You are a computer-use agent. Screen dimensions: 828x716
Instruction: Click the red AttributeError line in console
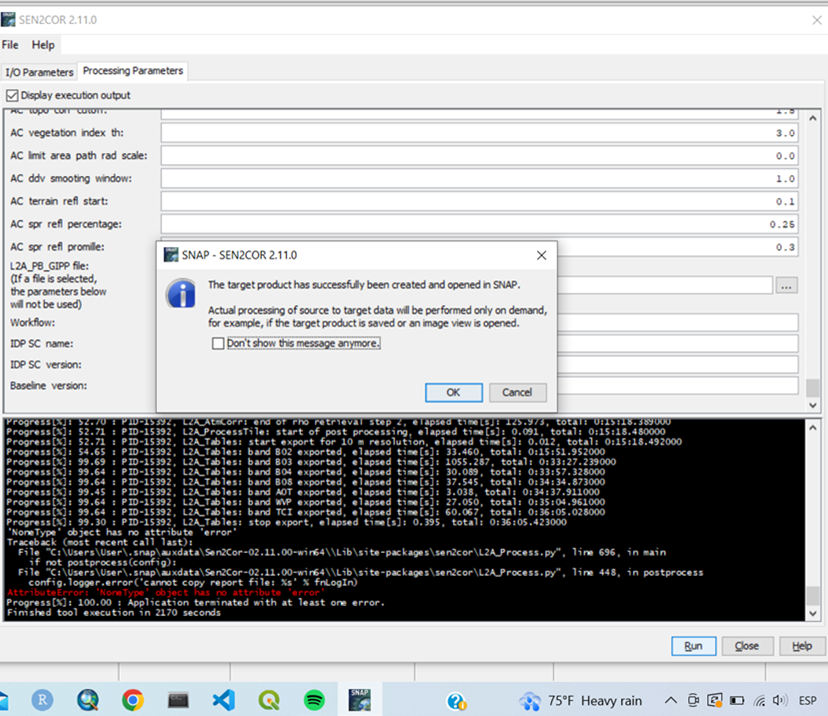point(164,592)
